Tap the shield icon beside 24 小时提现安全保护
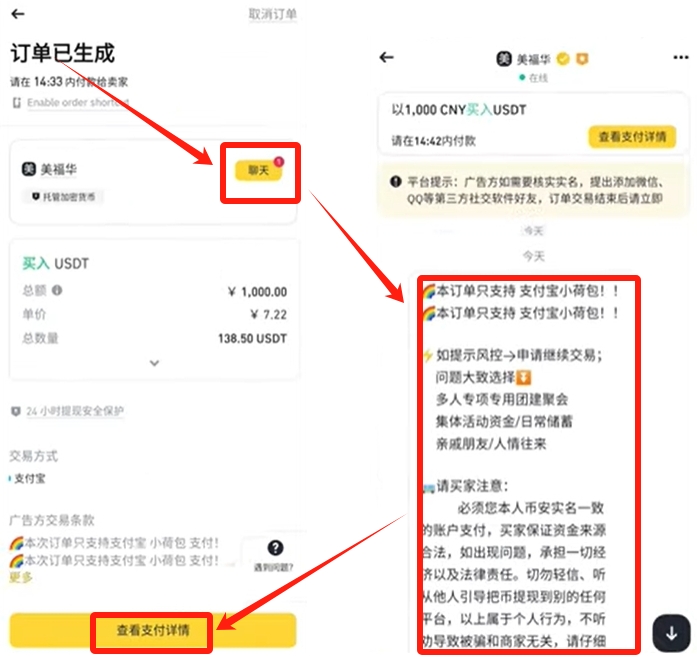Image resolution: width=697 pixels, height=660 pixels. tap(16, 411)
